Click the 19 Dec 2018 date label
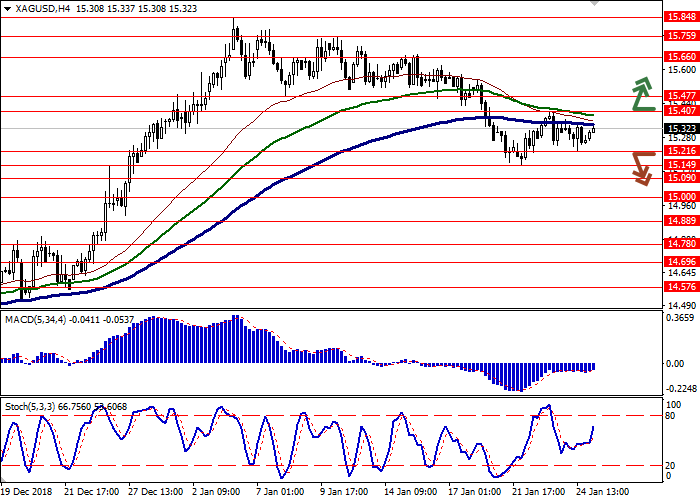This screenshot has width=700, height=500. 28,492
